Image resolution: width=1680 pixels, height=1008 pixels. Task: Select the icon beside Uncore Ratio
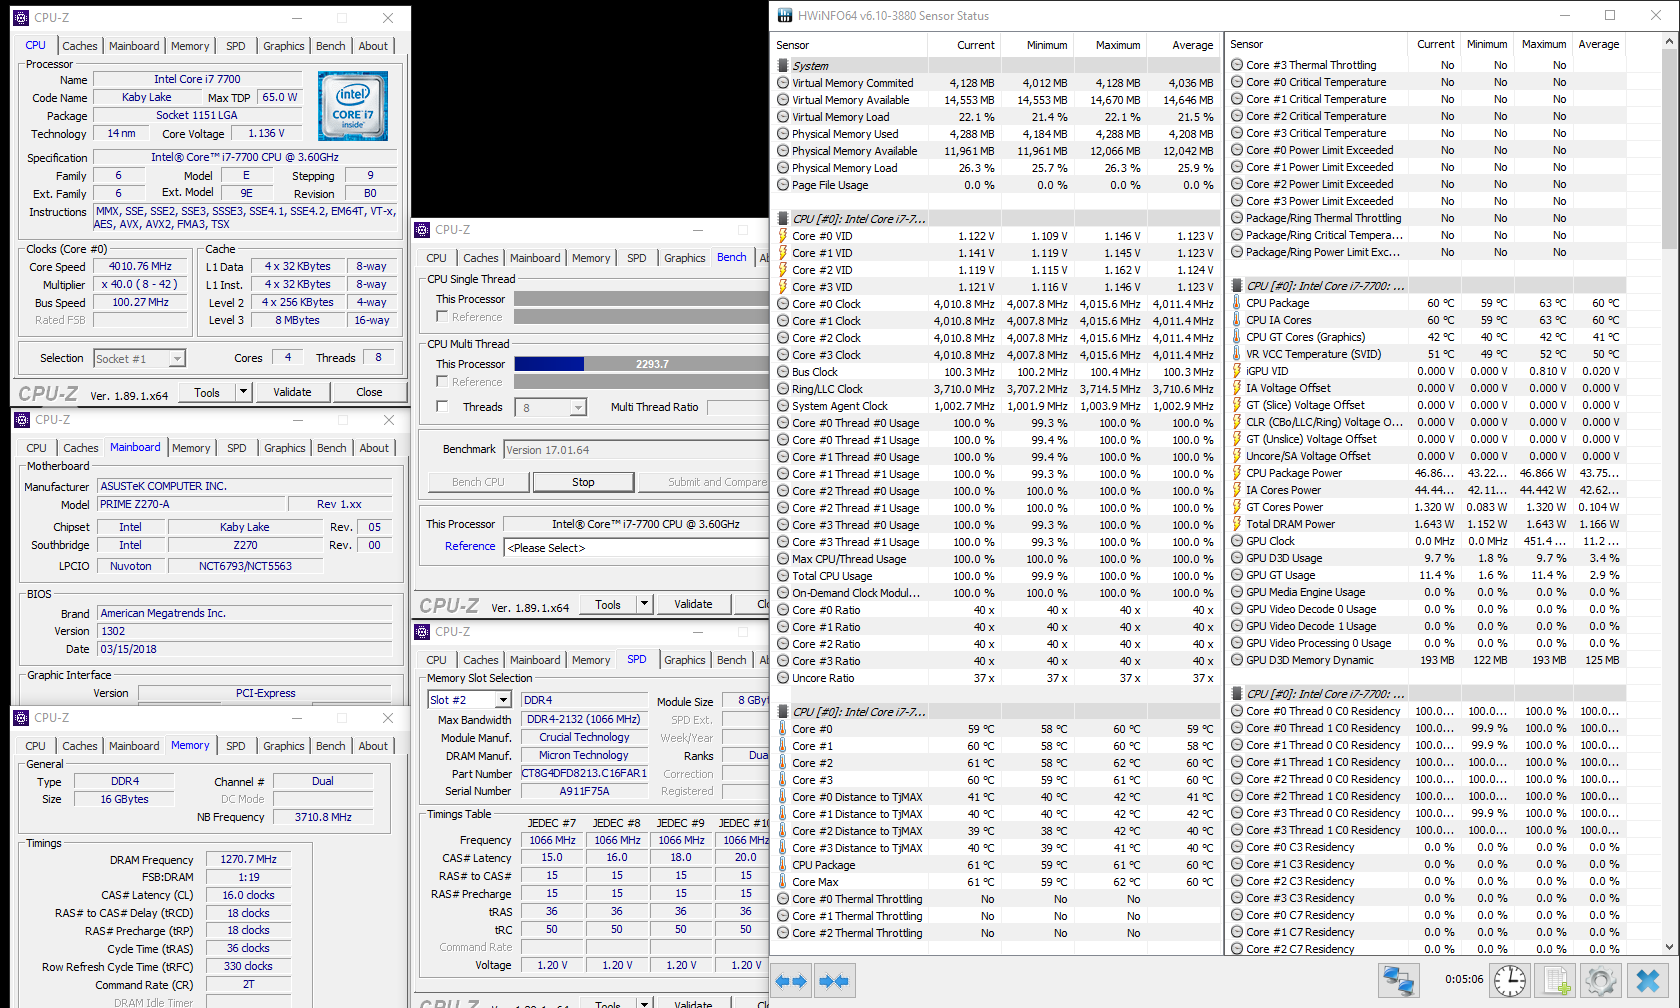pyautogui.click(x=783, y=678)
